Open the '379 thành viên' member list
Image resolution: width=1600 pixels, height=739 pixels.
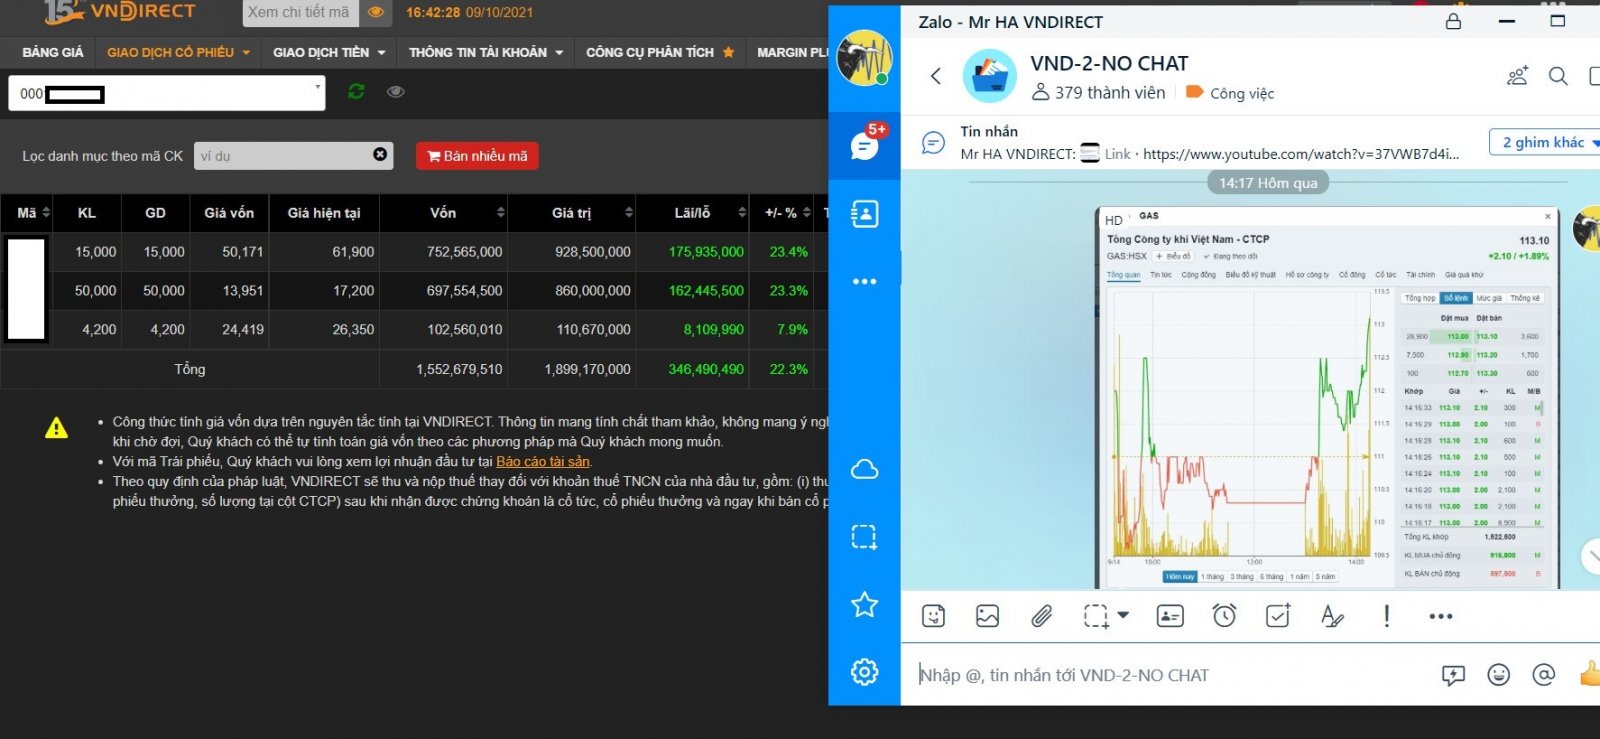click(x=1099, y=93)
